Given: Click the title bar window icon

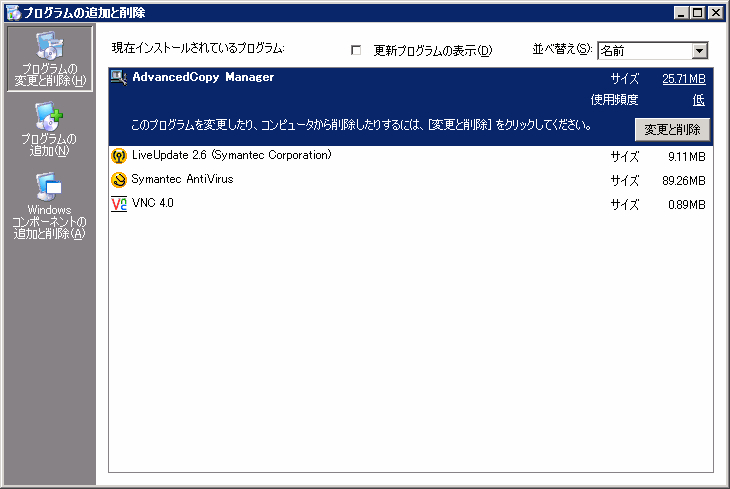Looking at the screenshot, I should [x=14, y=13].
